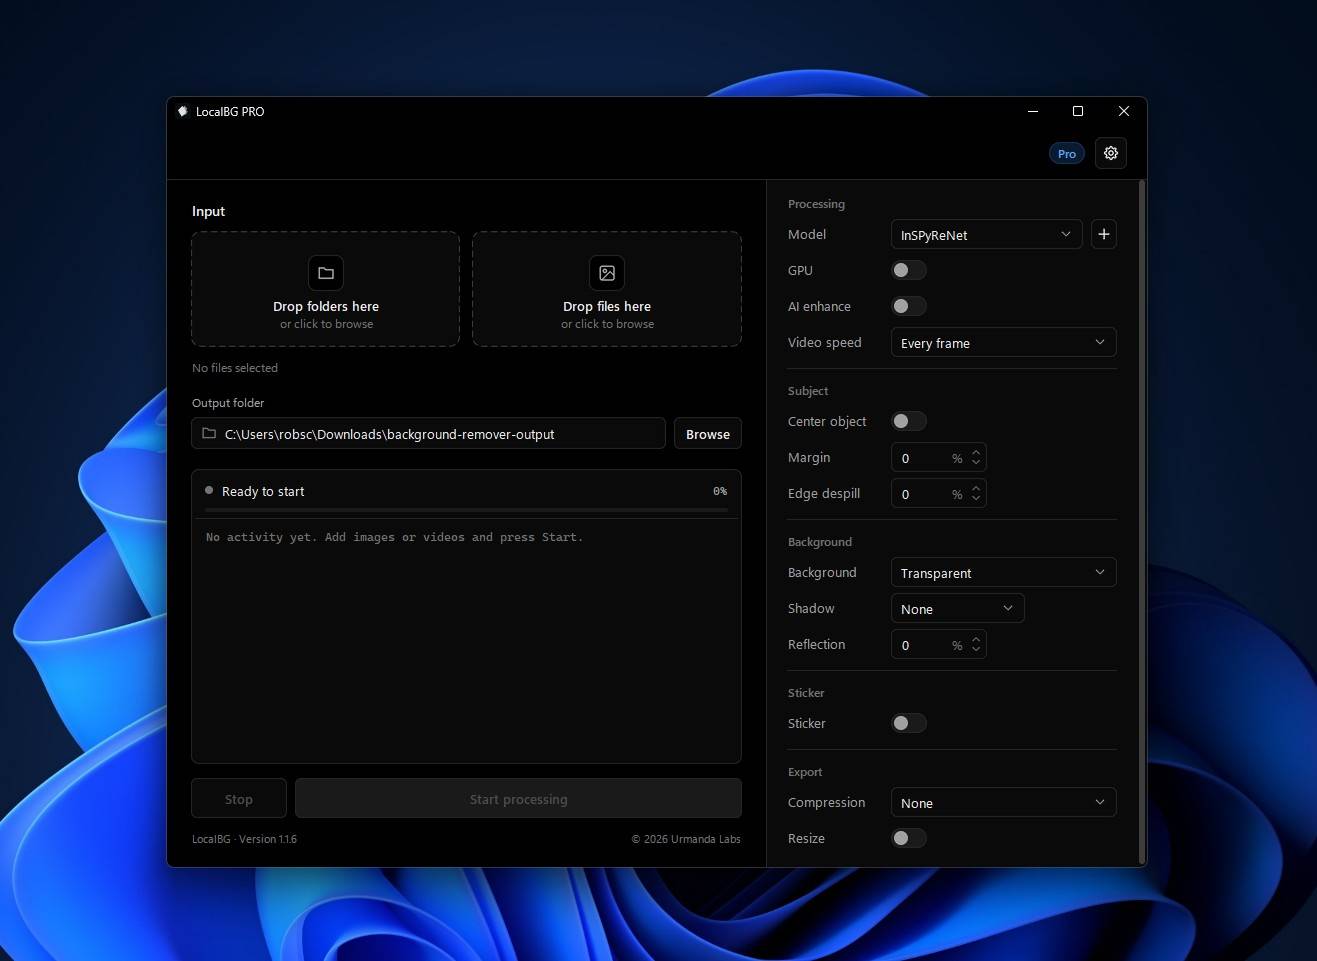The image size is (1317, 961).
Task: Click the 'Ready to start' status text
Action: (263, 491)
